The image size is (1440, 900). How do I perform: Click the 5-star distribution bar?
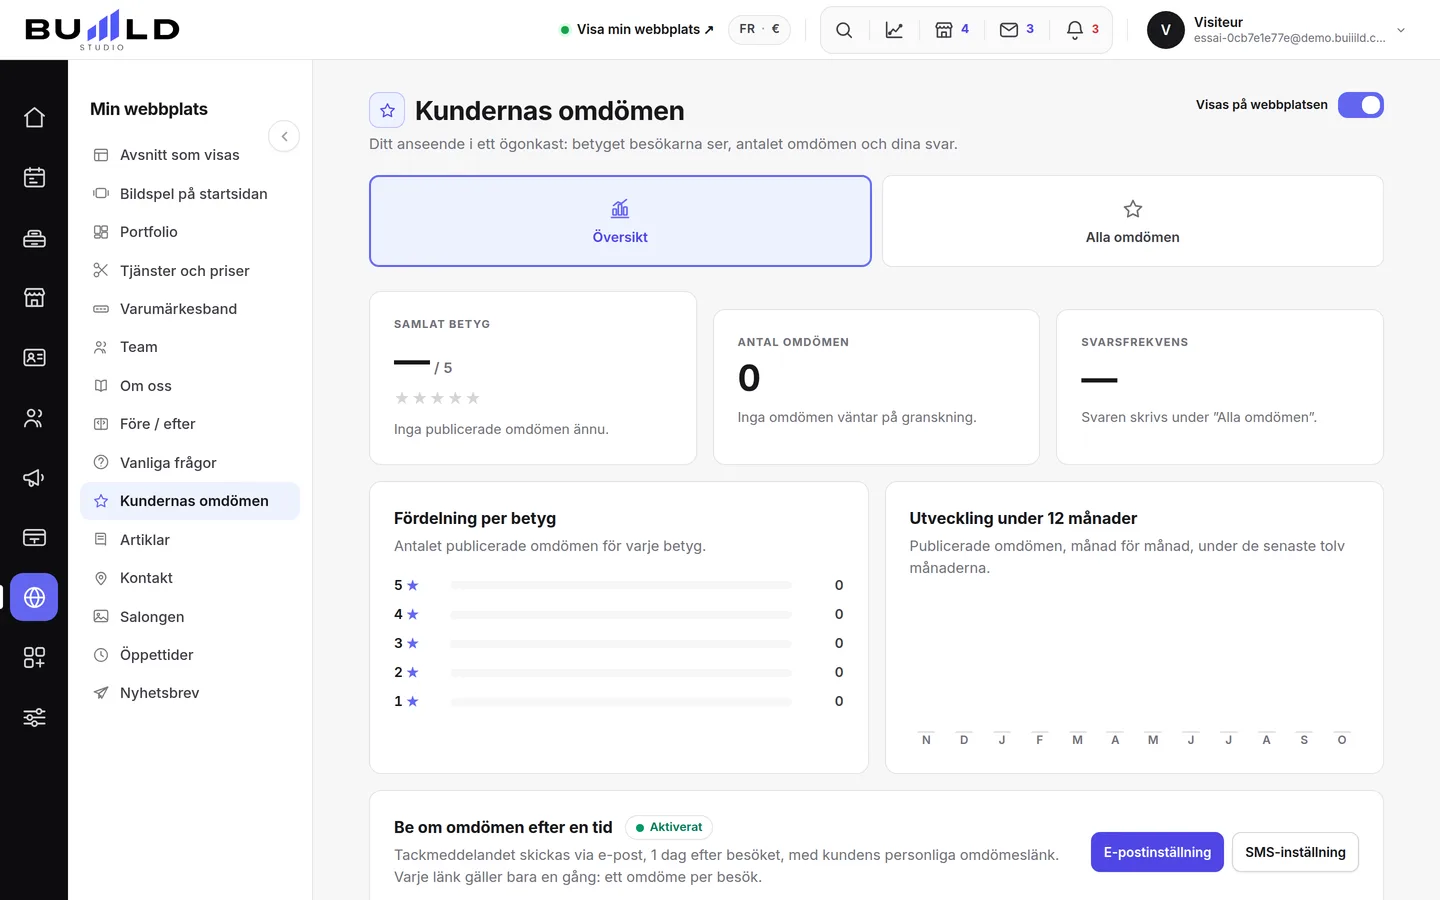tap(621, 585)
